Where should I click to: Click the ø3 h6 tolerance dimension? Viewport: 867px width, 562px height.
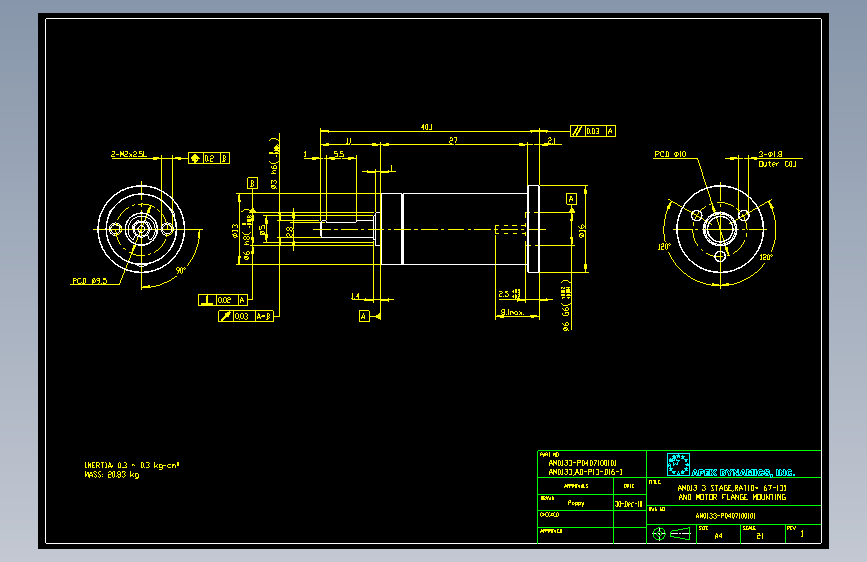274,163
